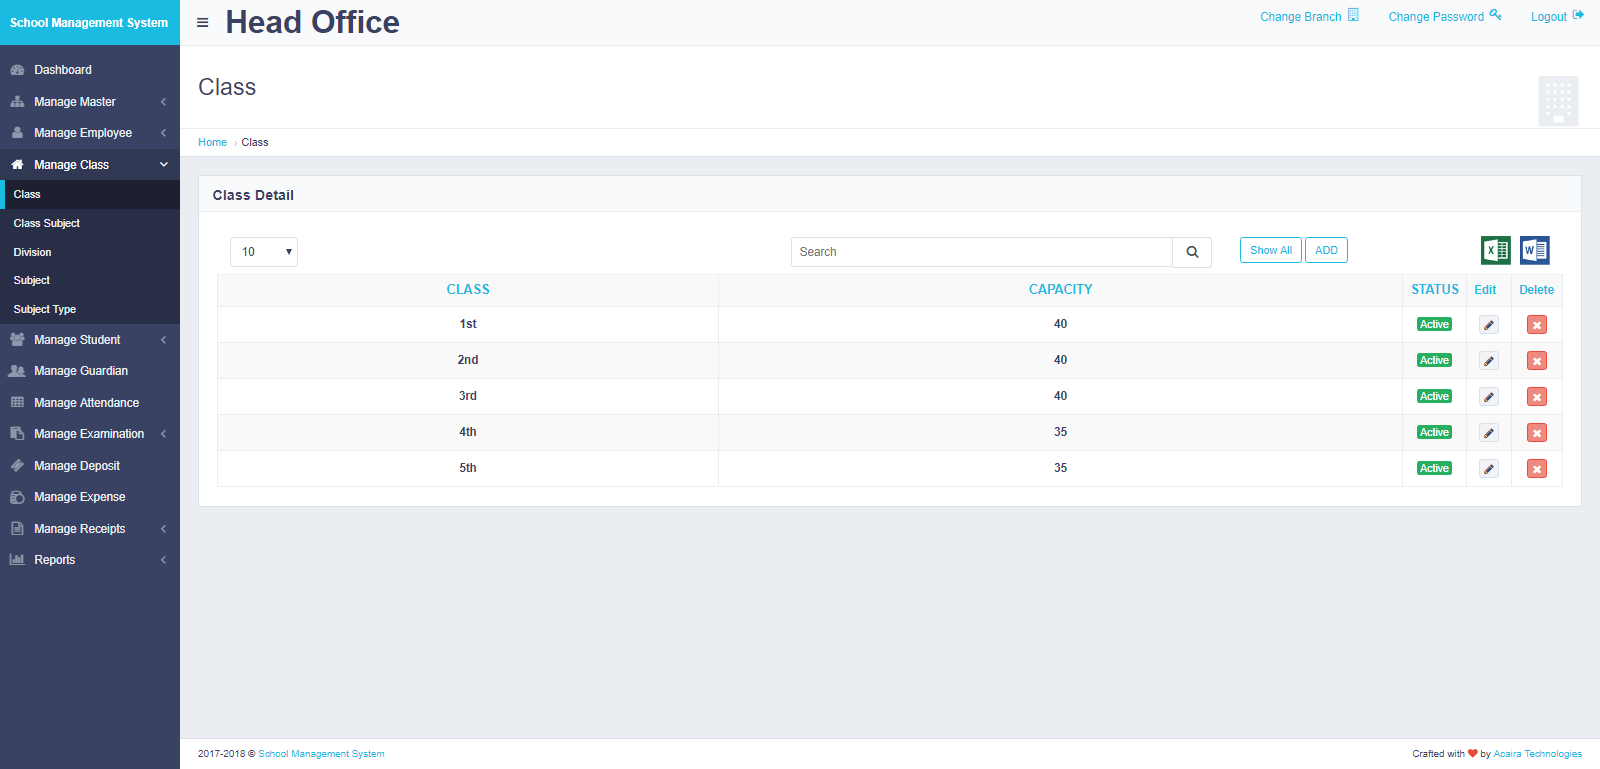Export class list to Word

1534,250
